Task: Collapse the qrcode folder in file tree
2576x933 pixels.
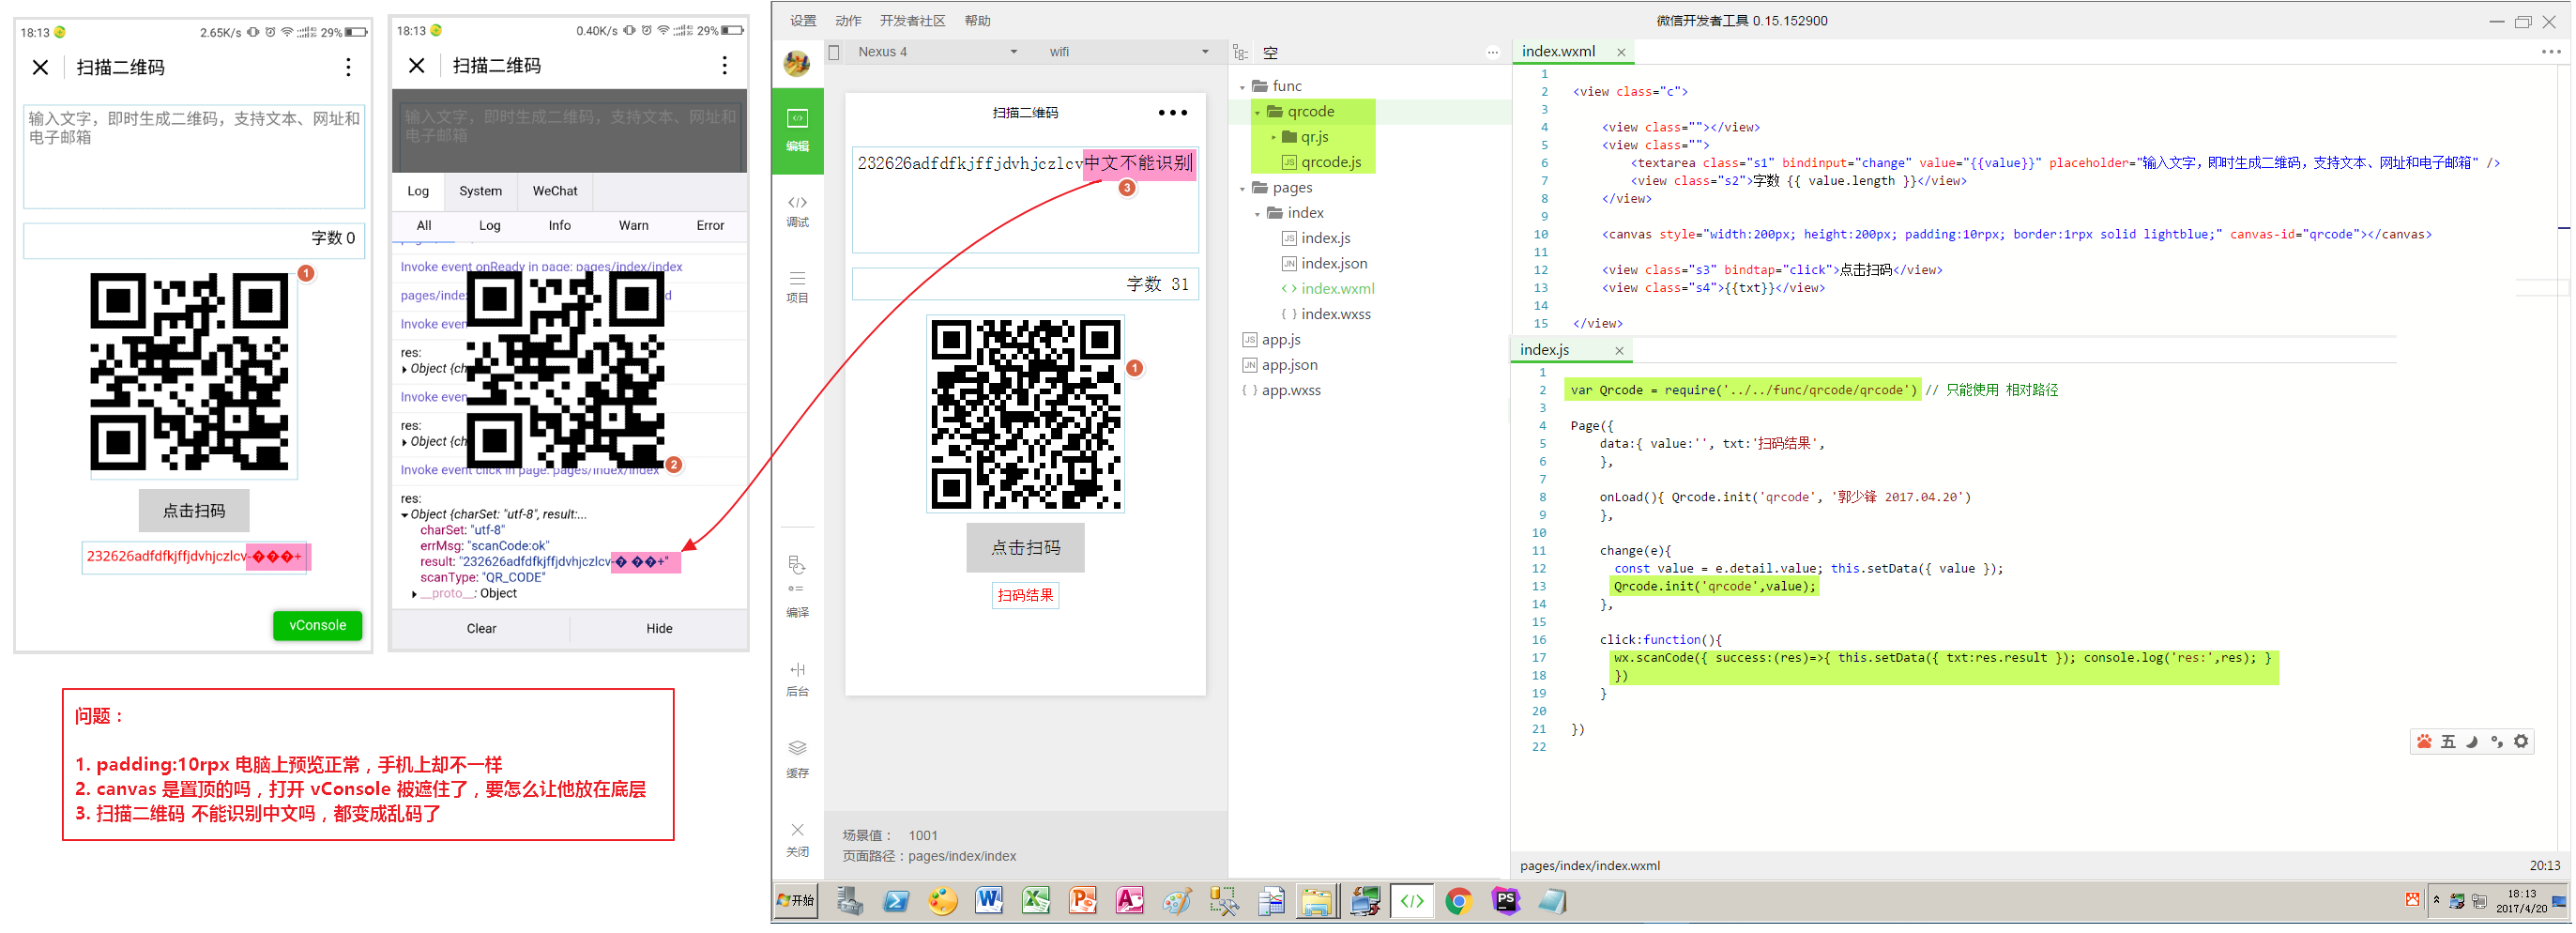Action: point(1258,112)
